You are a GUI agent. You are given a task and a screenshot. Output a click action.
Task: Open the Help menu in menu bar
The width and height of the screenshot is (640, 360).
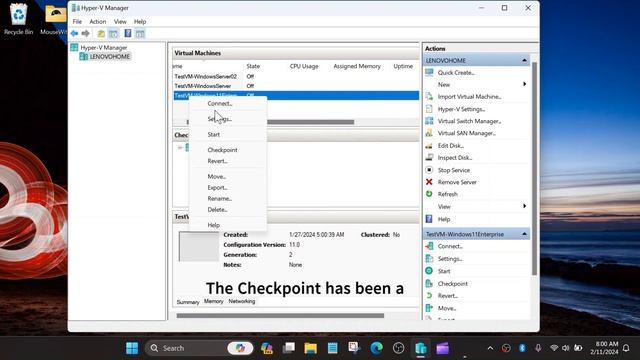point(140,22)
